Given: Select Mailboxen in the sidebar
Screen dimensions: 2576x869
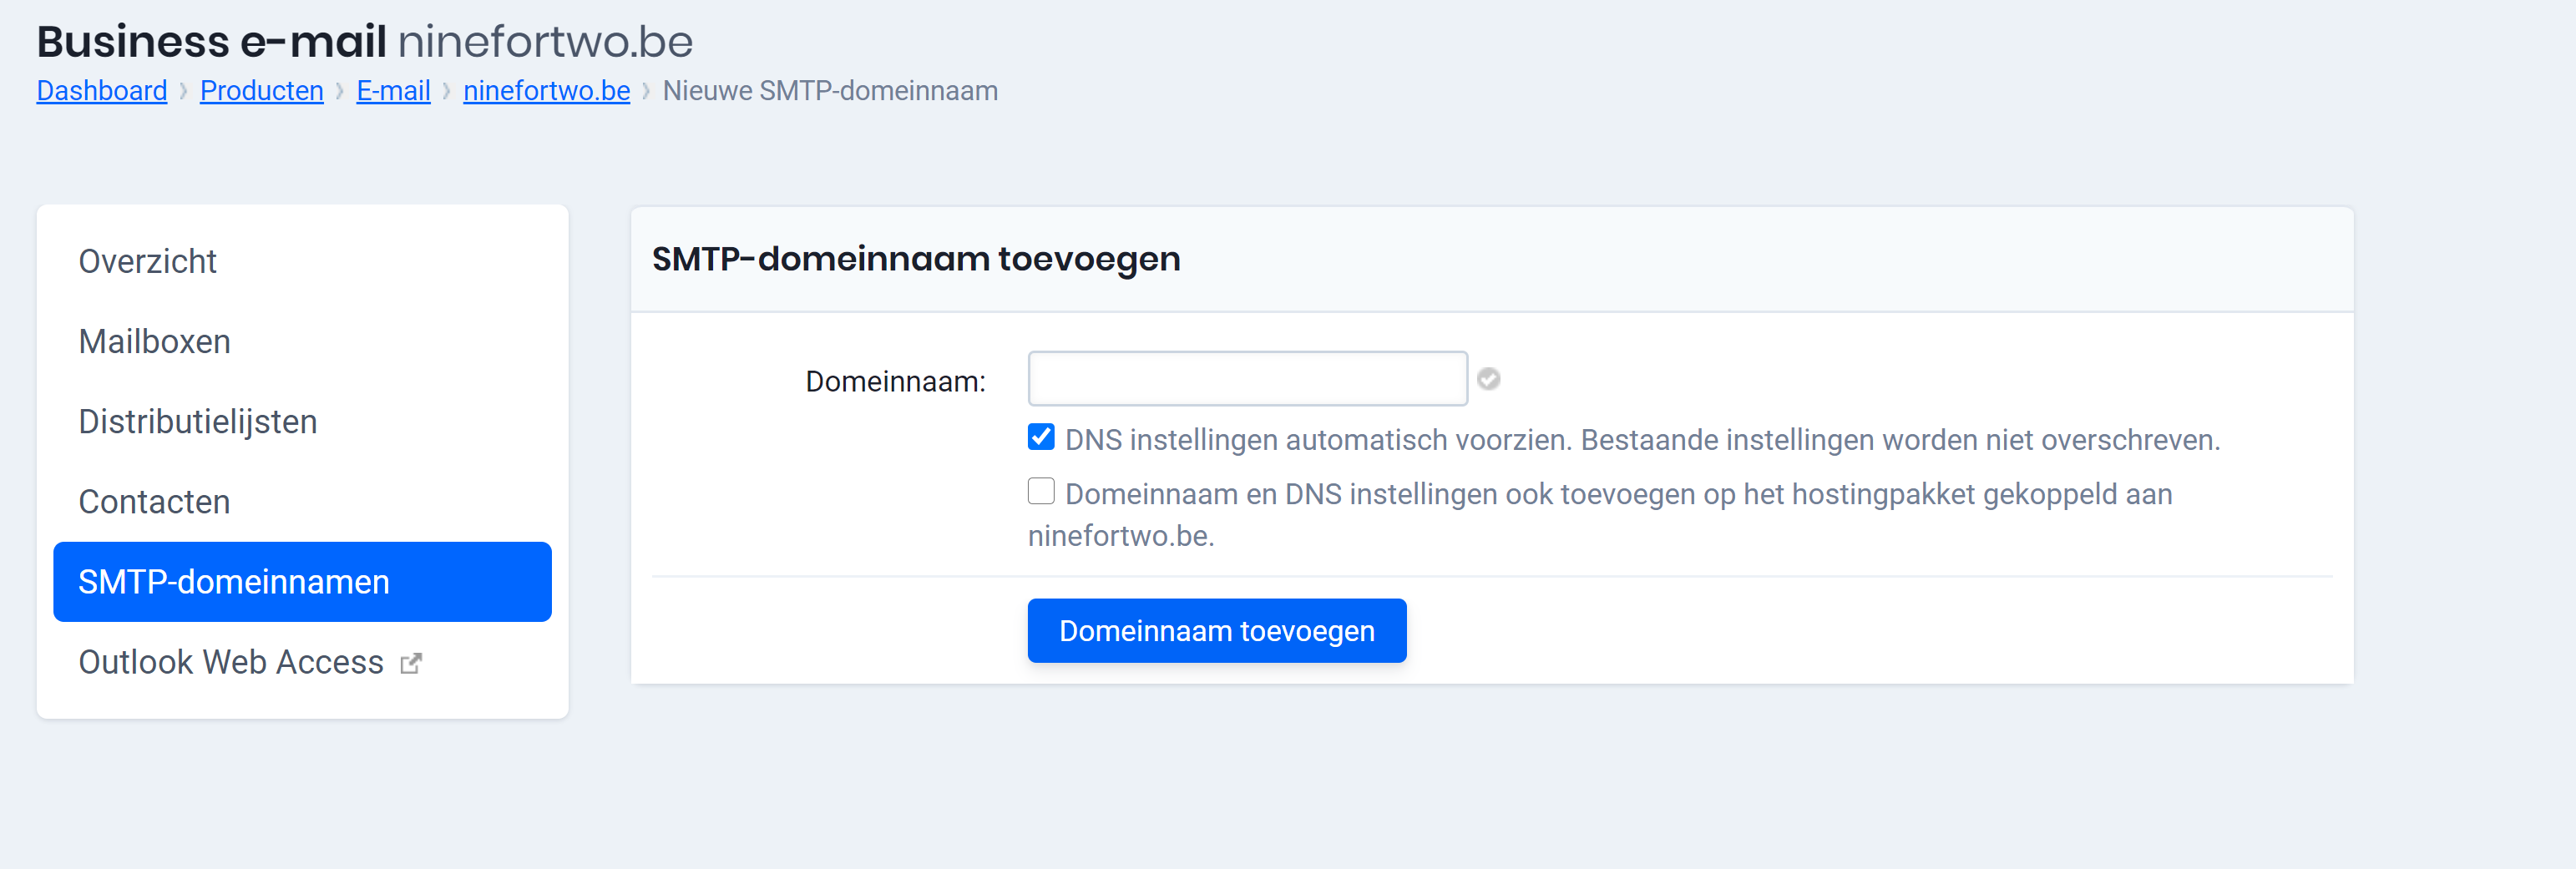Looking at the screenshot, I should (155, 341).
